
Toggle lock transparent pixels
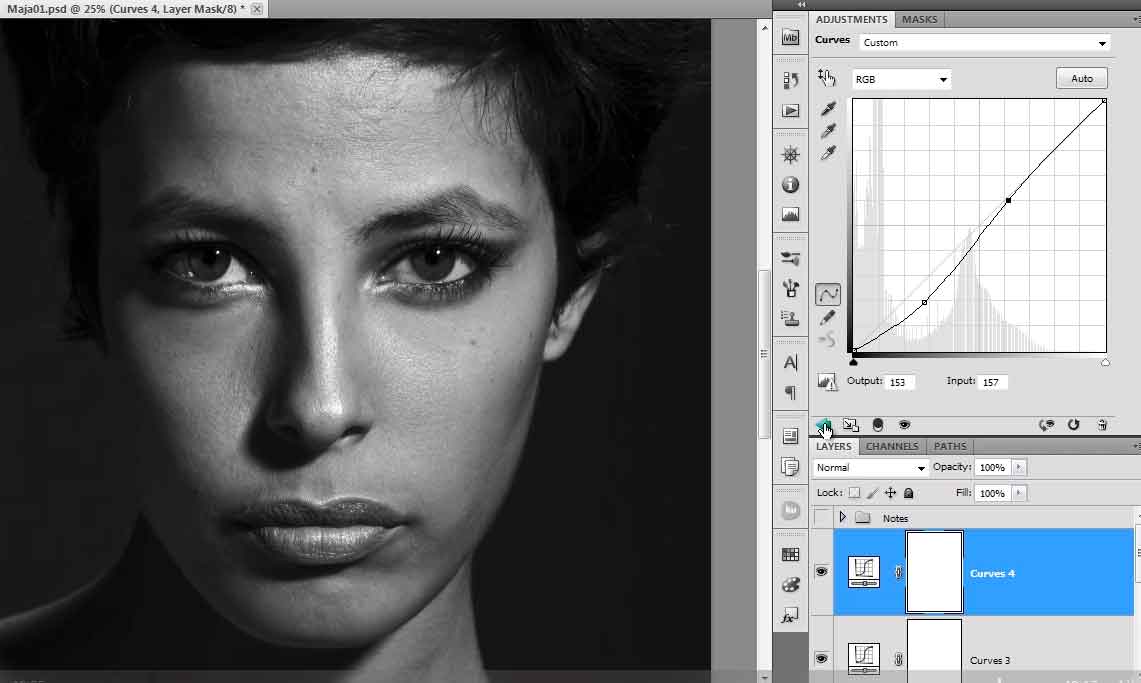pyautogui.click(x=854, y=493)
